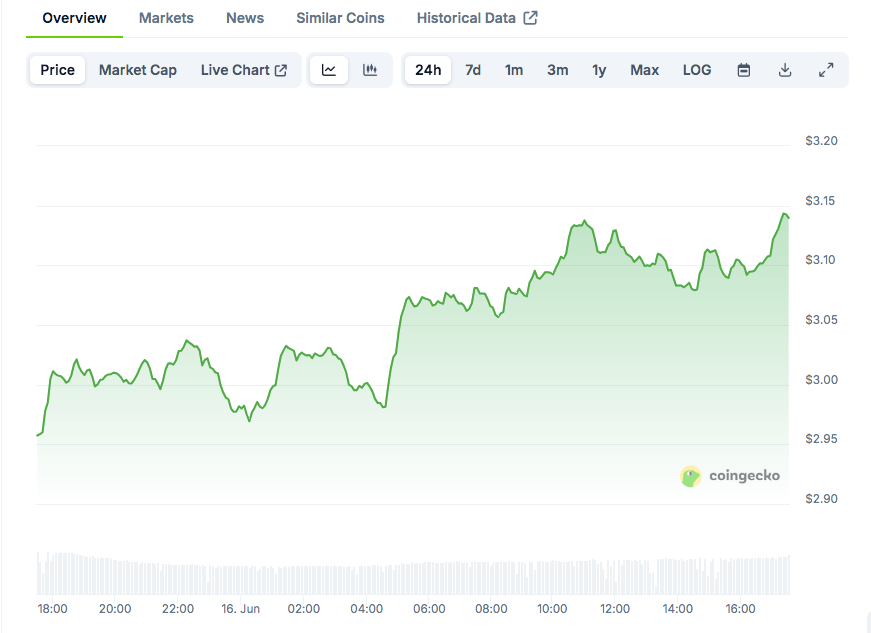Pick the 1y time range
Screen dimensions: 871x633
point(599,70)
